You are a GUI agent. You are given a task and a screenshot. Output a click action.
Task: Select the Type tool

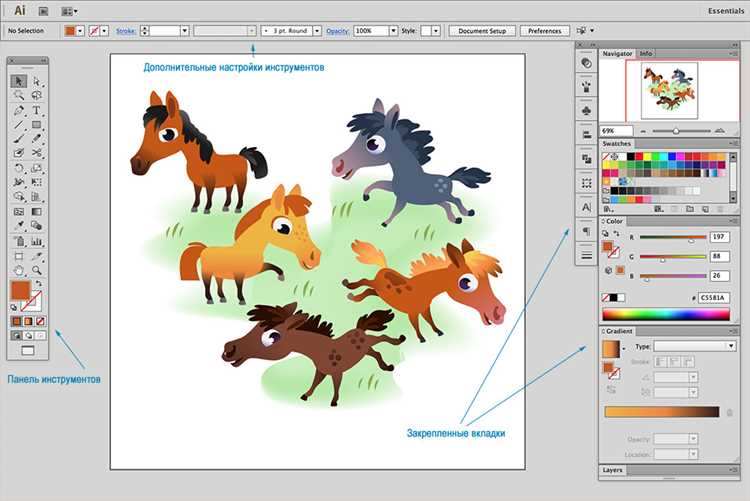coord(36,111)
